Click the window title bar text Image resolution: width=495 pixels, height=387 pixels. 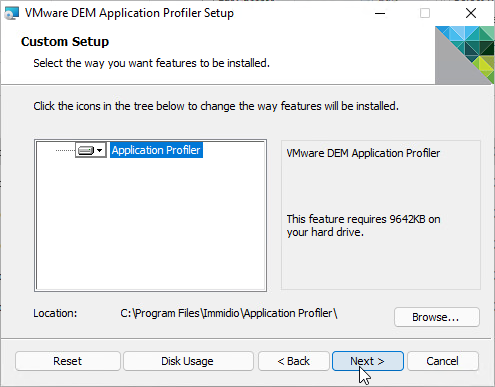pyautogui.click(x=129, y=13)
